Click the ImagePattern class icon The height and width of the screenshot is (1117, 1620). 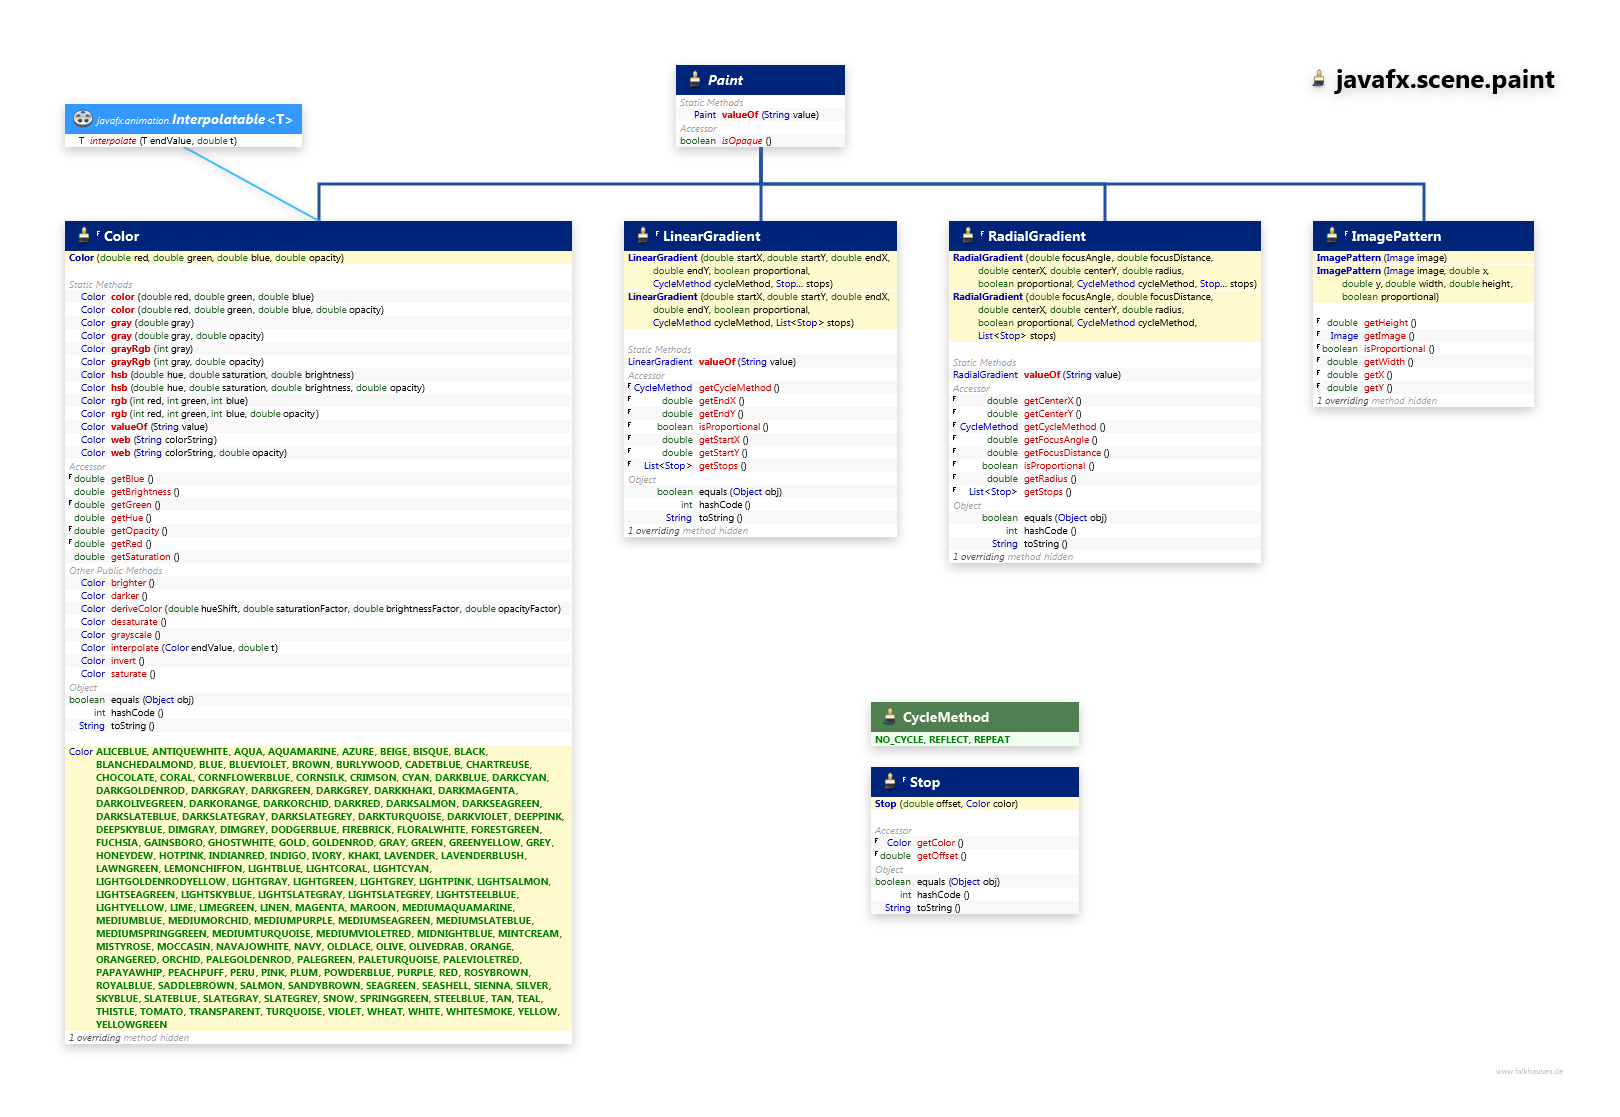point(1332,236)
